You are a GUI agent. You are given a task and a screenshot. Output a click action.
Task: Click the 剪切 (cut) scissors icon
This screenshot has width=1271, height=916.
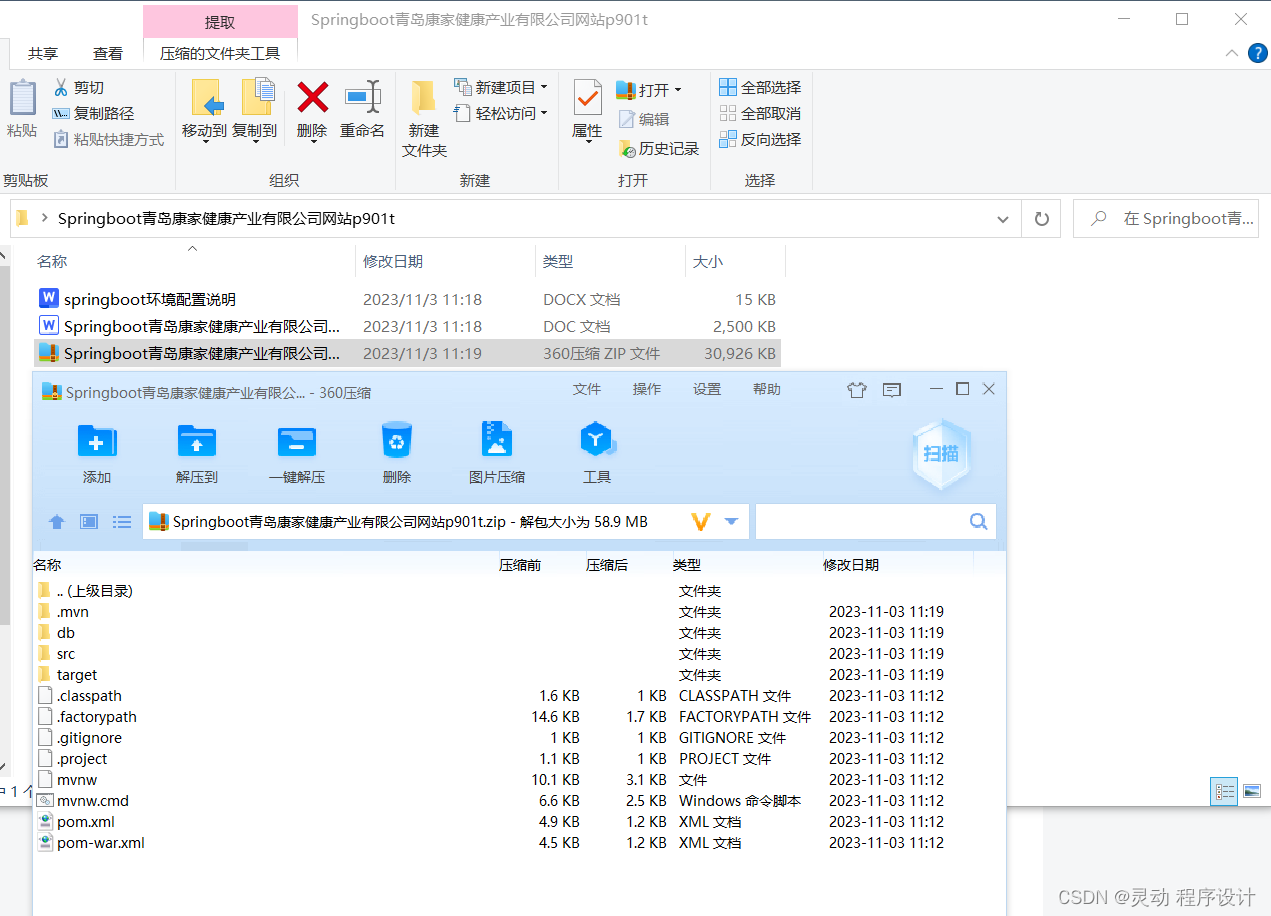pyautogui.click(x=61, y=88)
